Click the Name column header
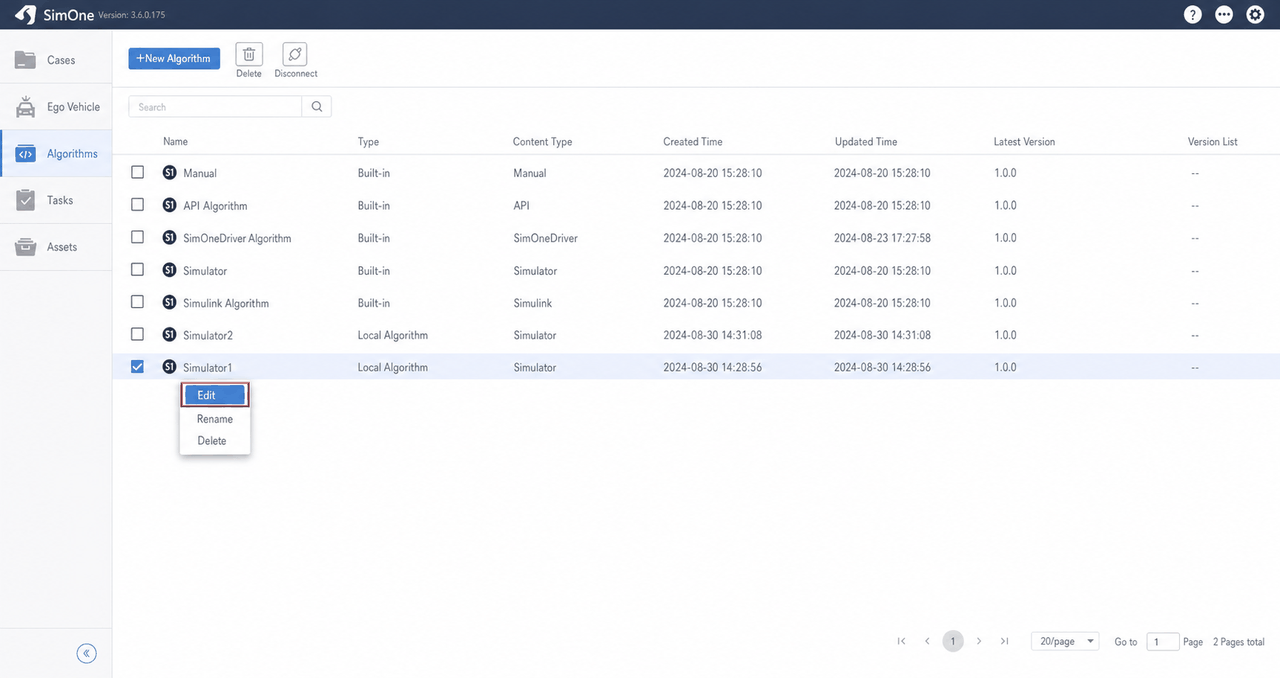 coord(175,142)
